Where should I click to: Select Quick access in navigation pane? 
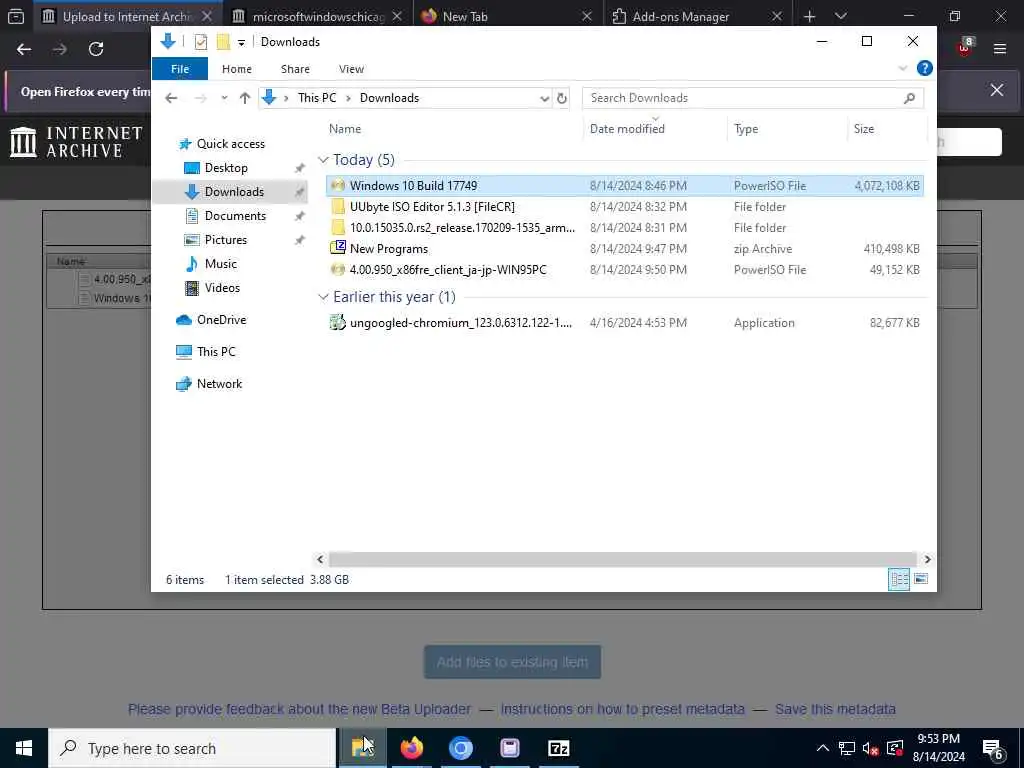click(231, 144)
